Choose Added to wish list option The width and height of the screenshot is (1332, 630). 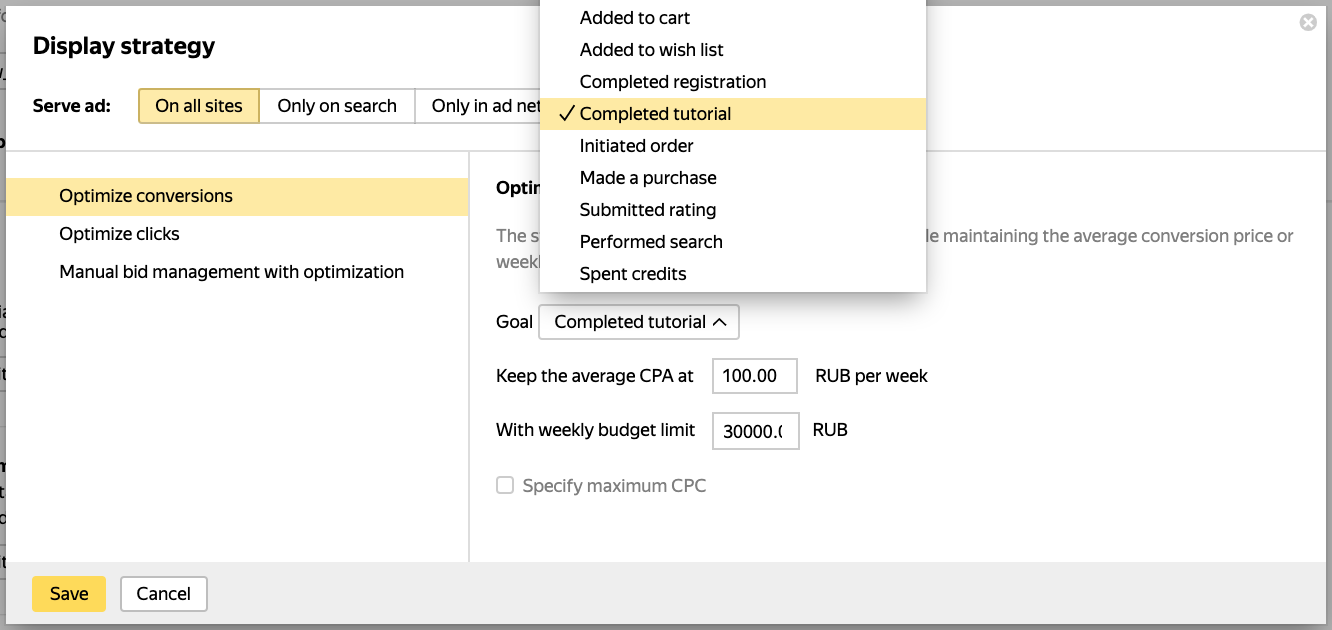651,50
